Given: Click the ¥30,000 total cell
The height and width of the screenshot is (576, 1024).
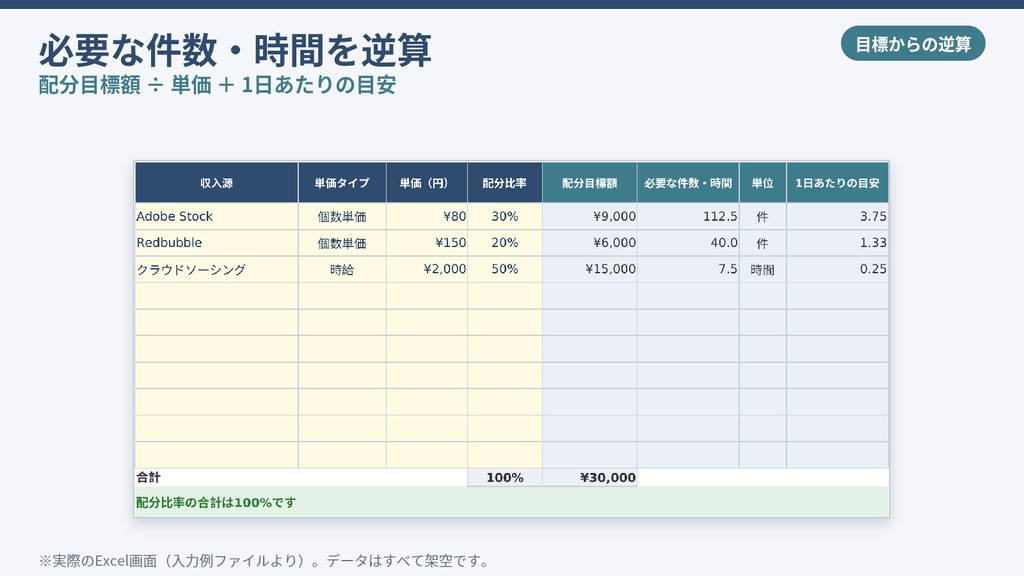Looking at the screenshot, I should 590,477.
